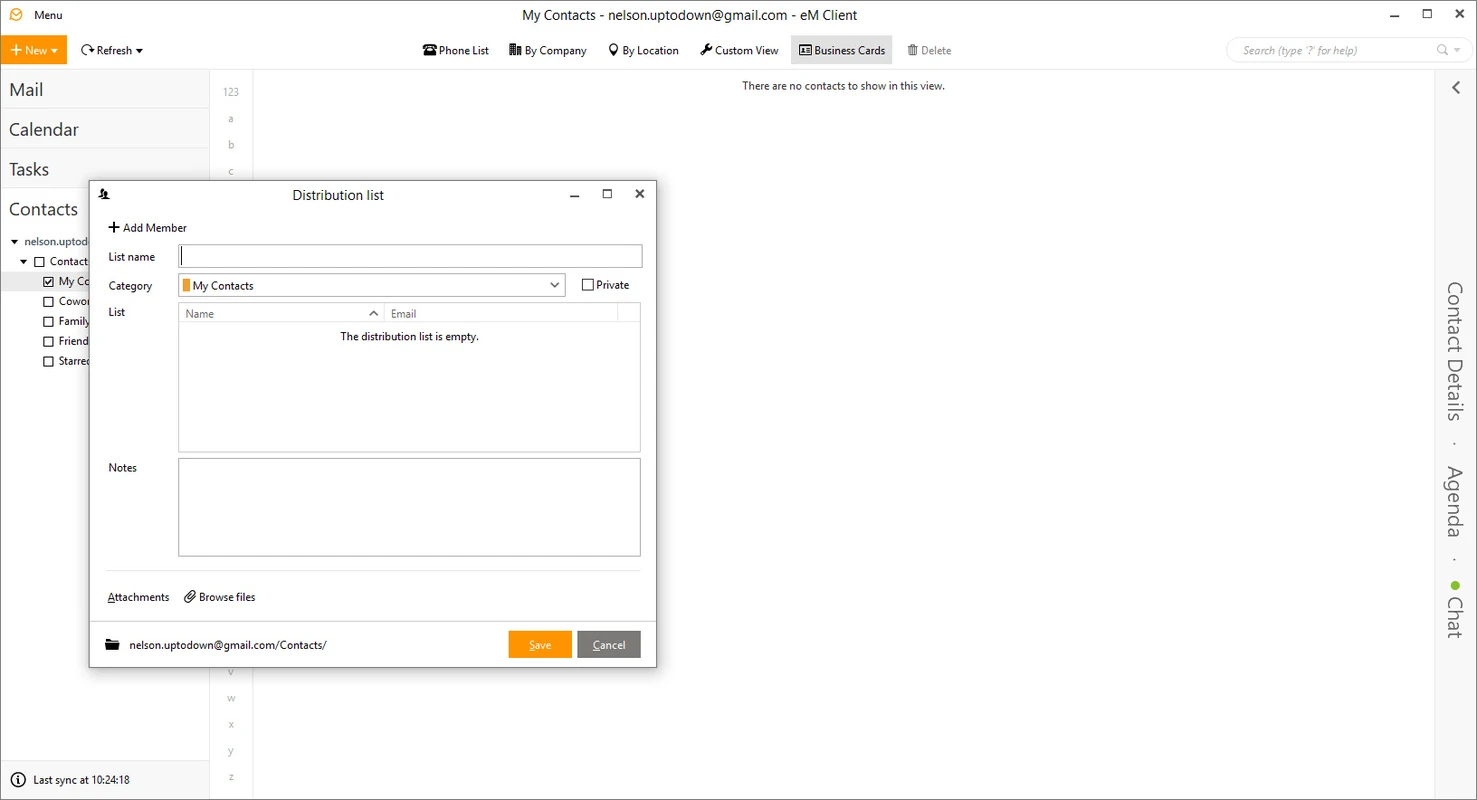Open the Category dropdown
The image size is (1477, 800).
(x=555, y=285)
